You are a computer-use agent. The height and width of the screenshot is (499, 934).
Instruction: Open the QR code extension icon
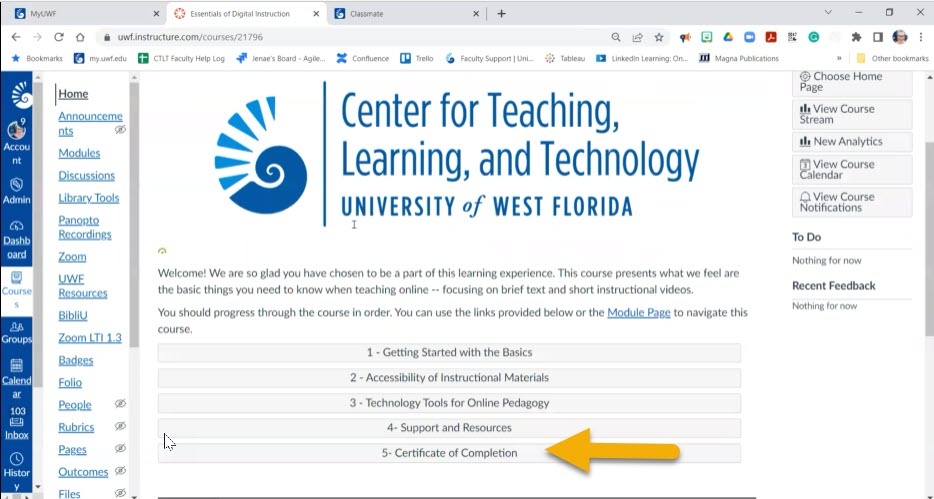pos(792,37)
